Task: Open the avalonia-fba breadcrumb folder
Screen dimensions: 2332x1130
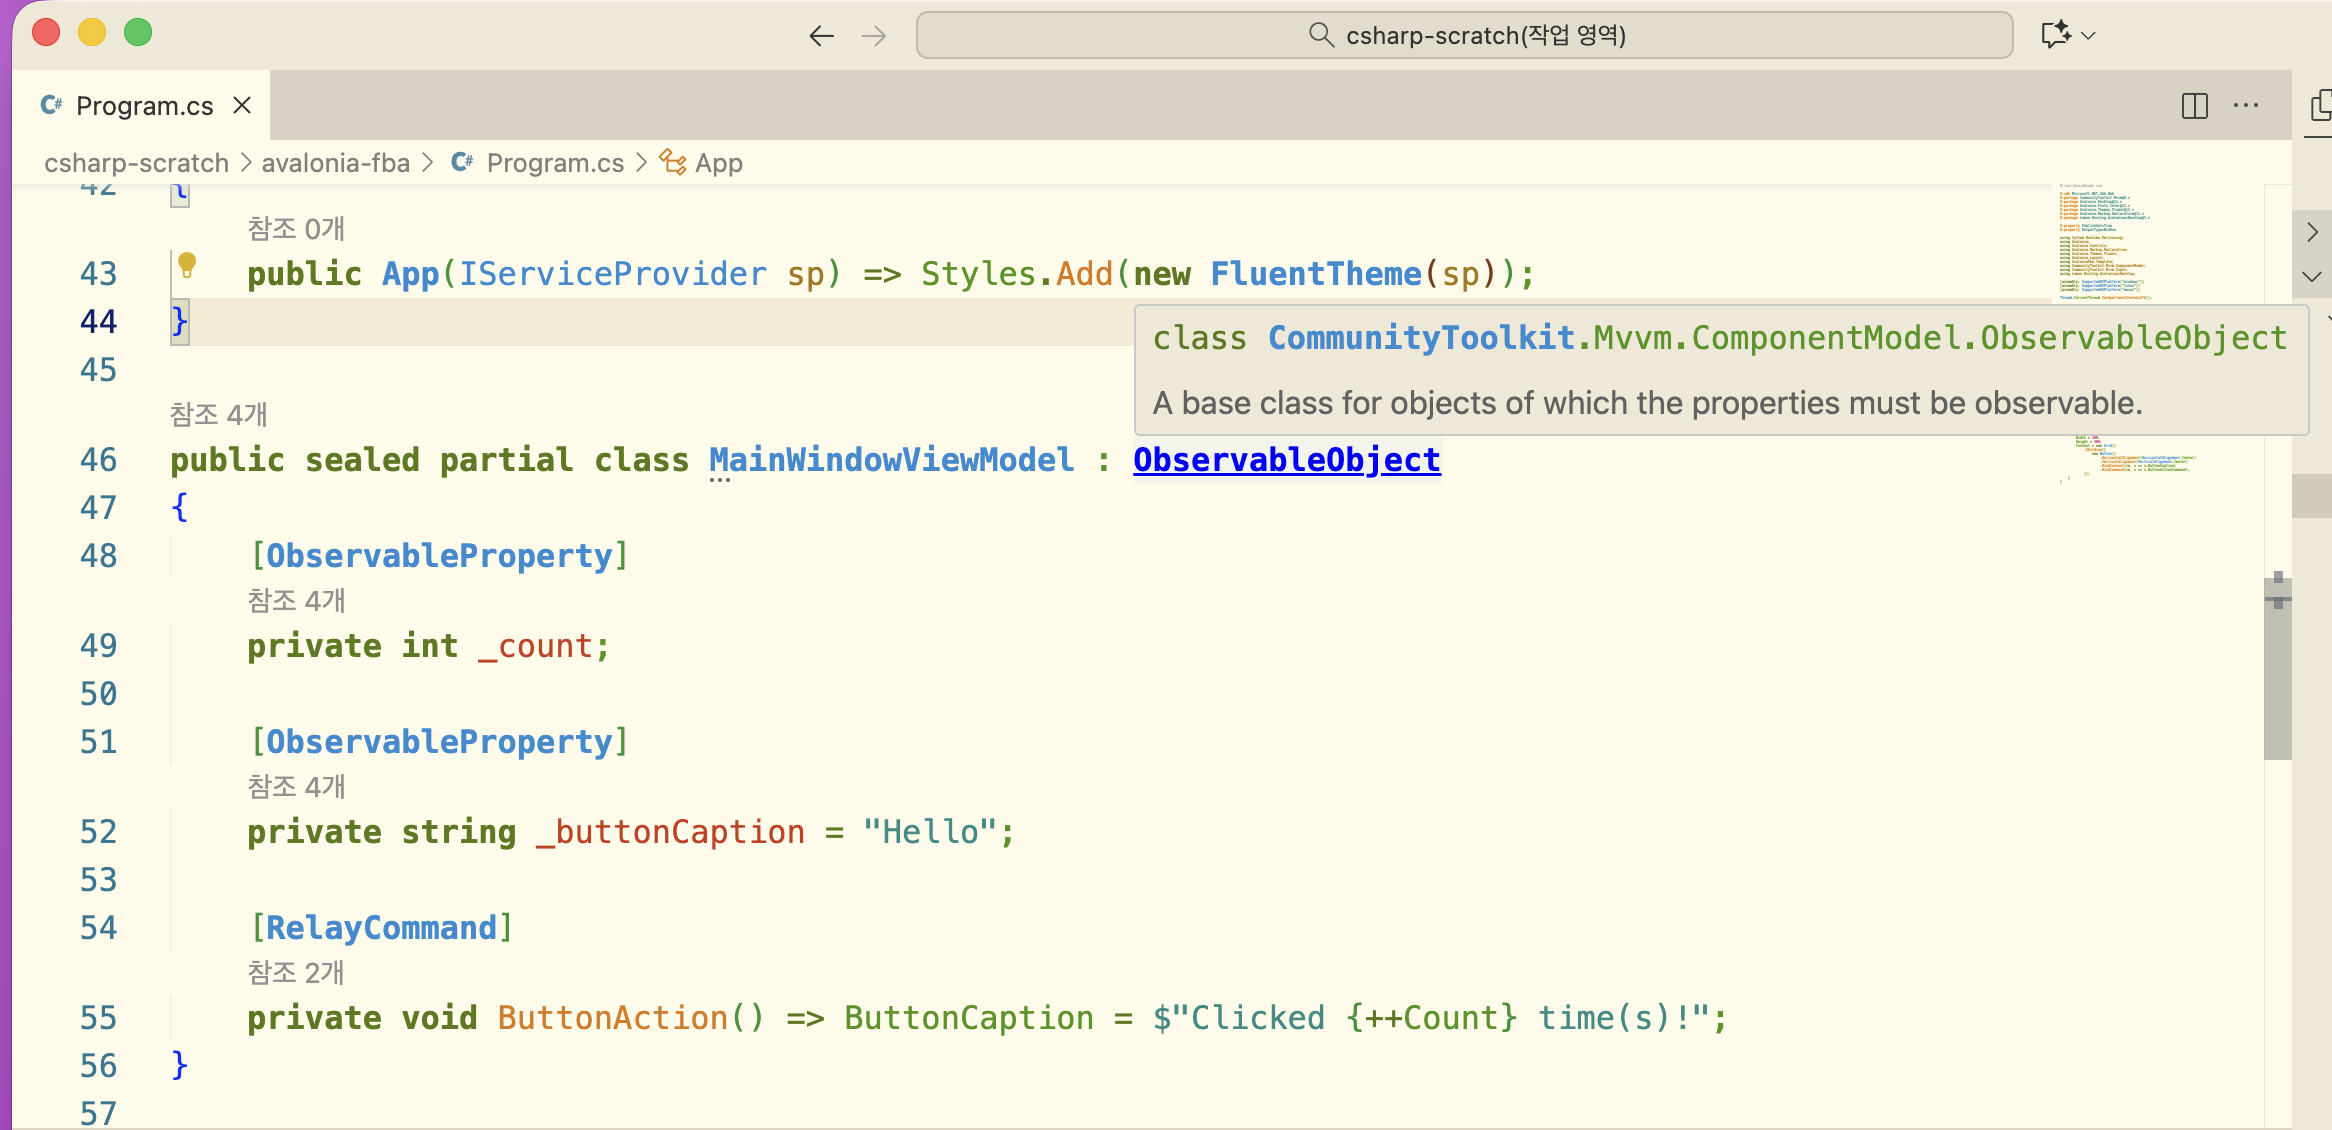Action: coord(335,163)
